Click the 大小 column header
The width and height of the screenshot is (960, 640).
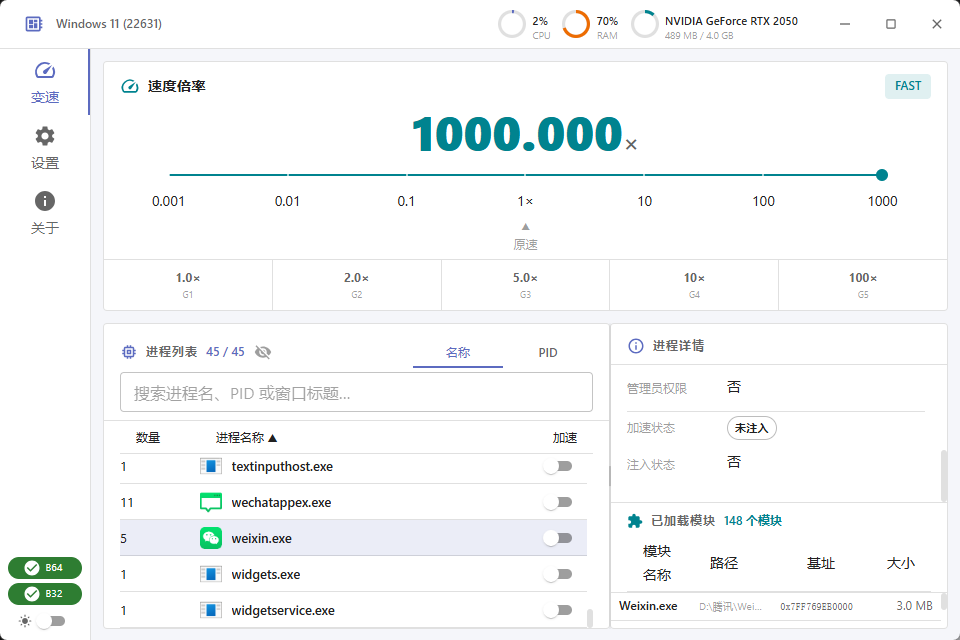[901, 563]
